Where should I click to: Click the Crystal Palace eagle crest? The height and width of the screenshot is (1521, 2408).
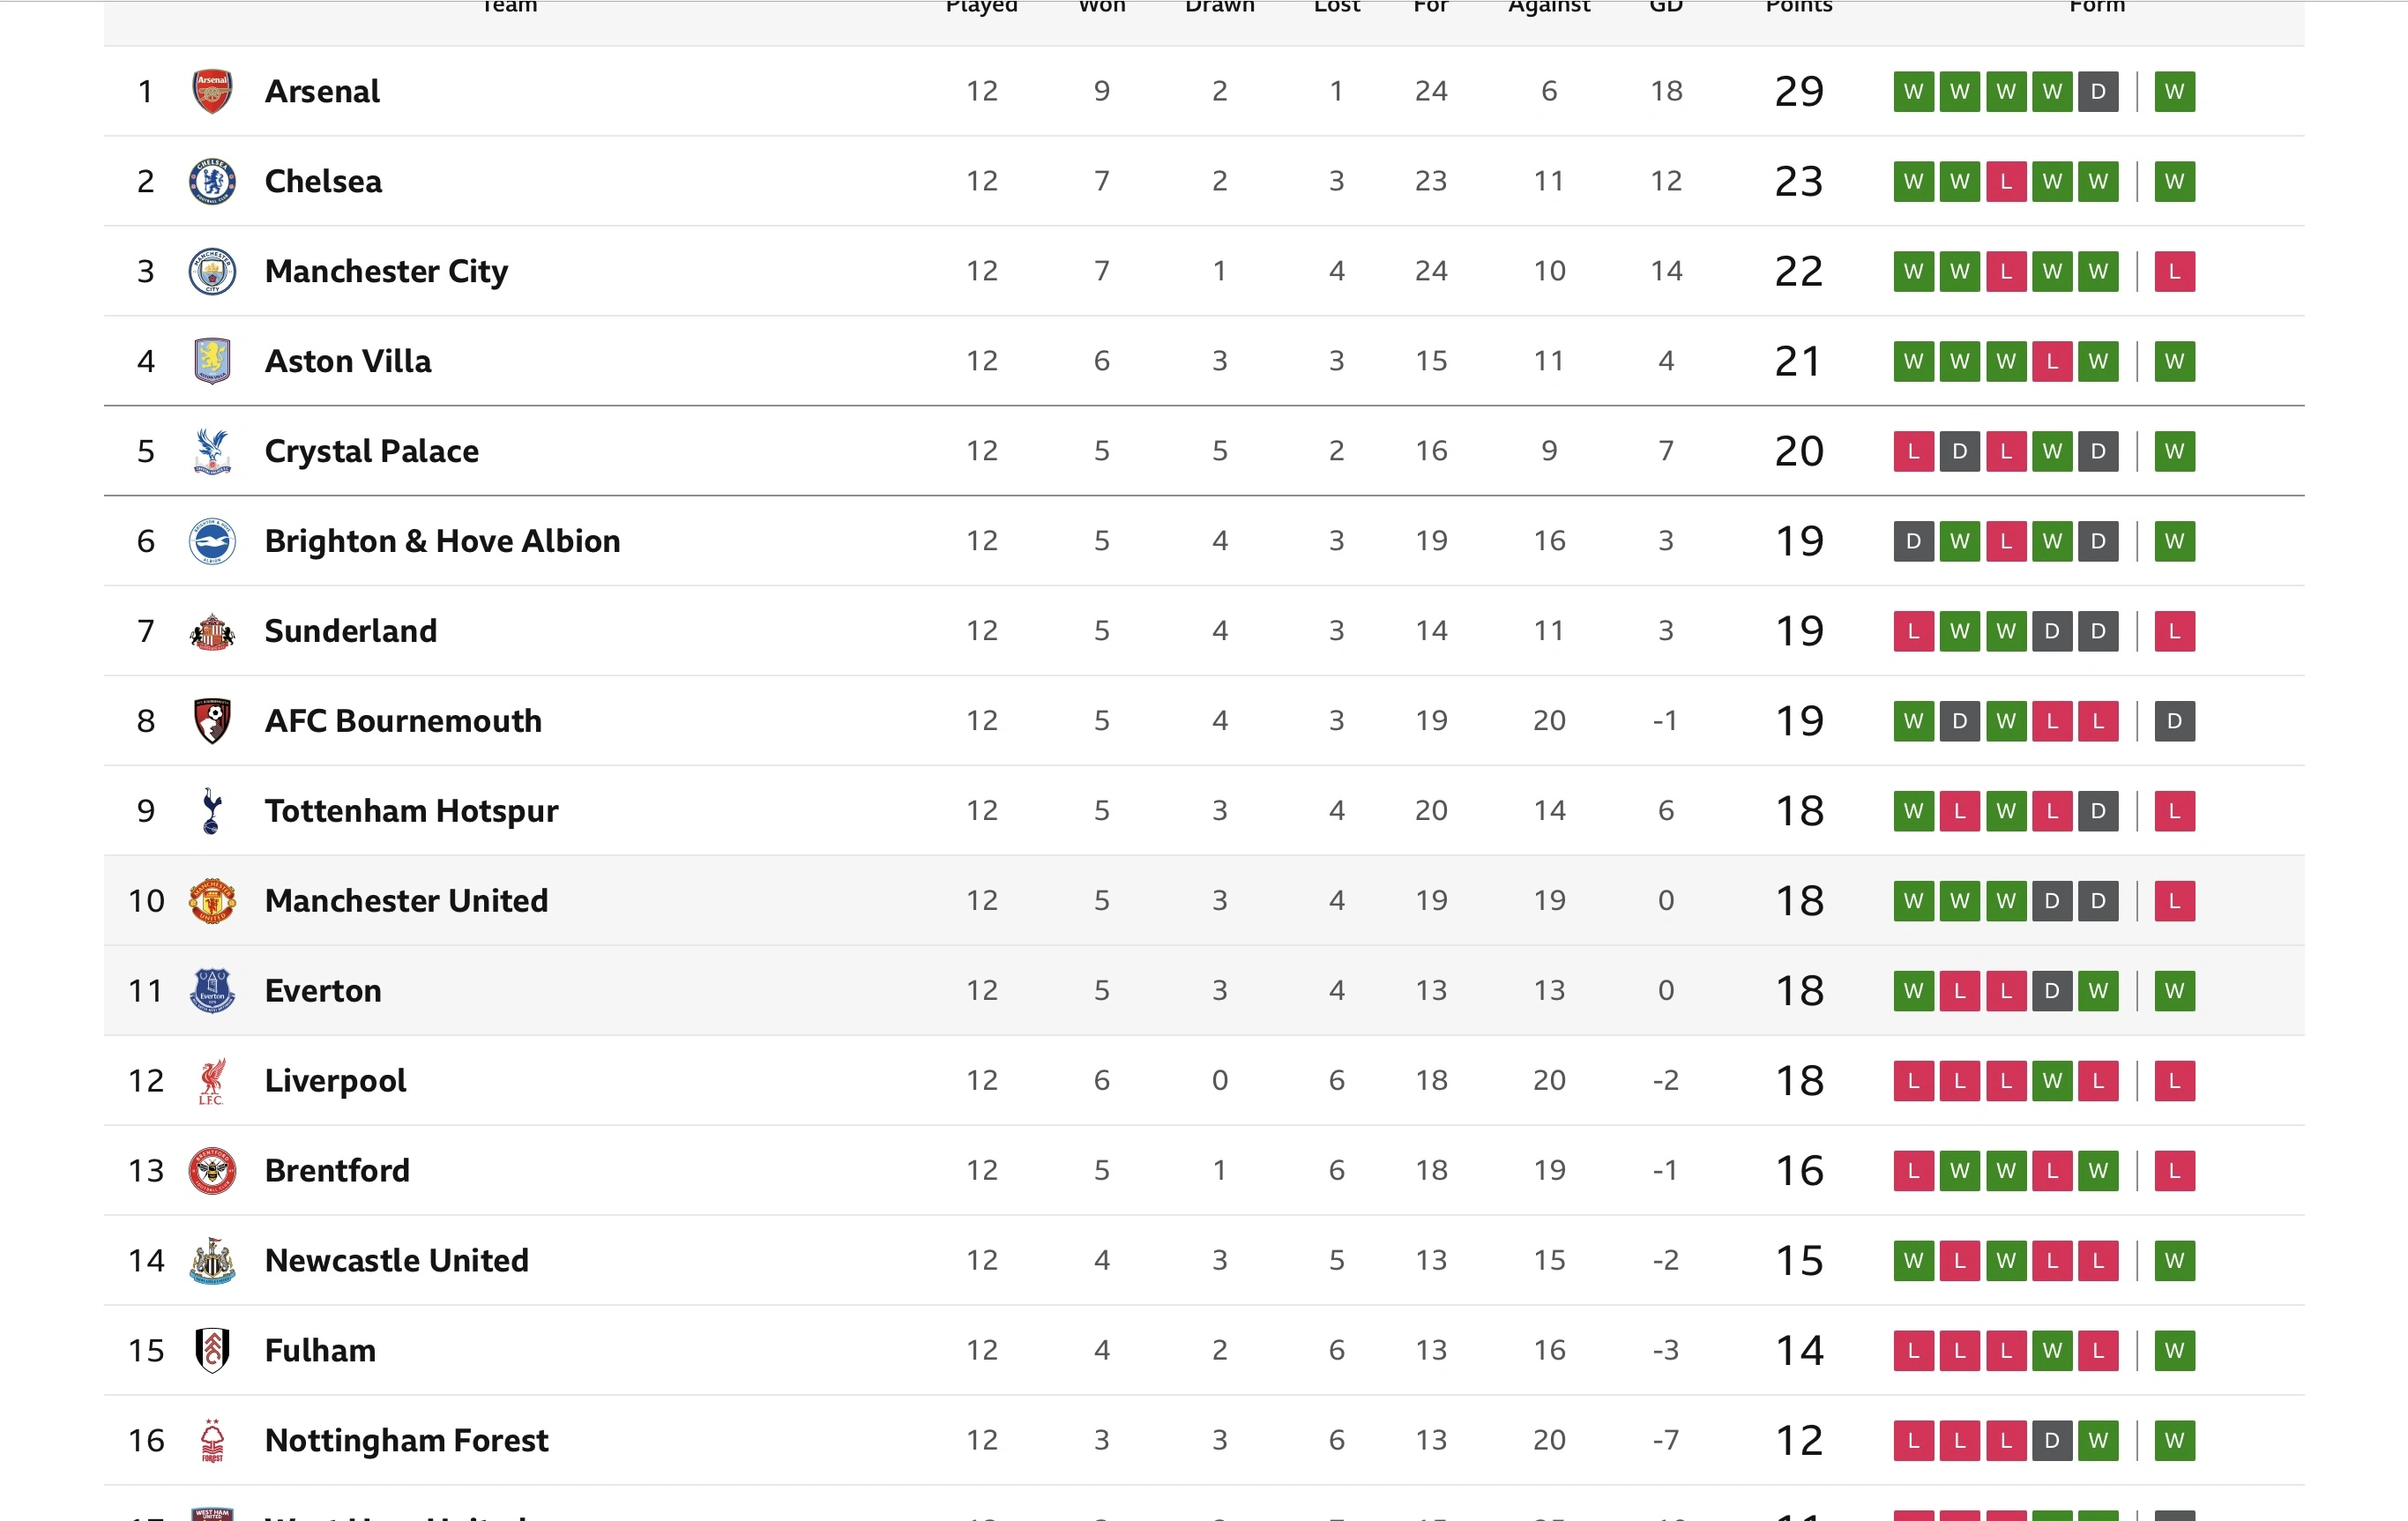[x=212, y=451]
